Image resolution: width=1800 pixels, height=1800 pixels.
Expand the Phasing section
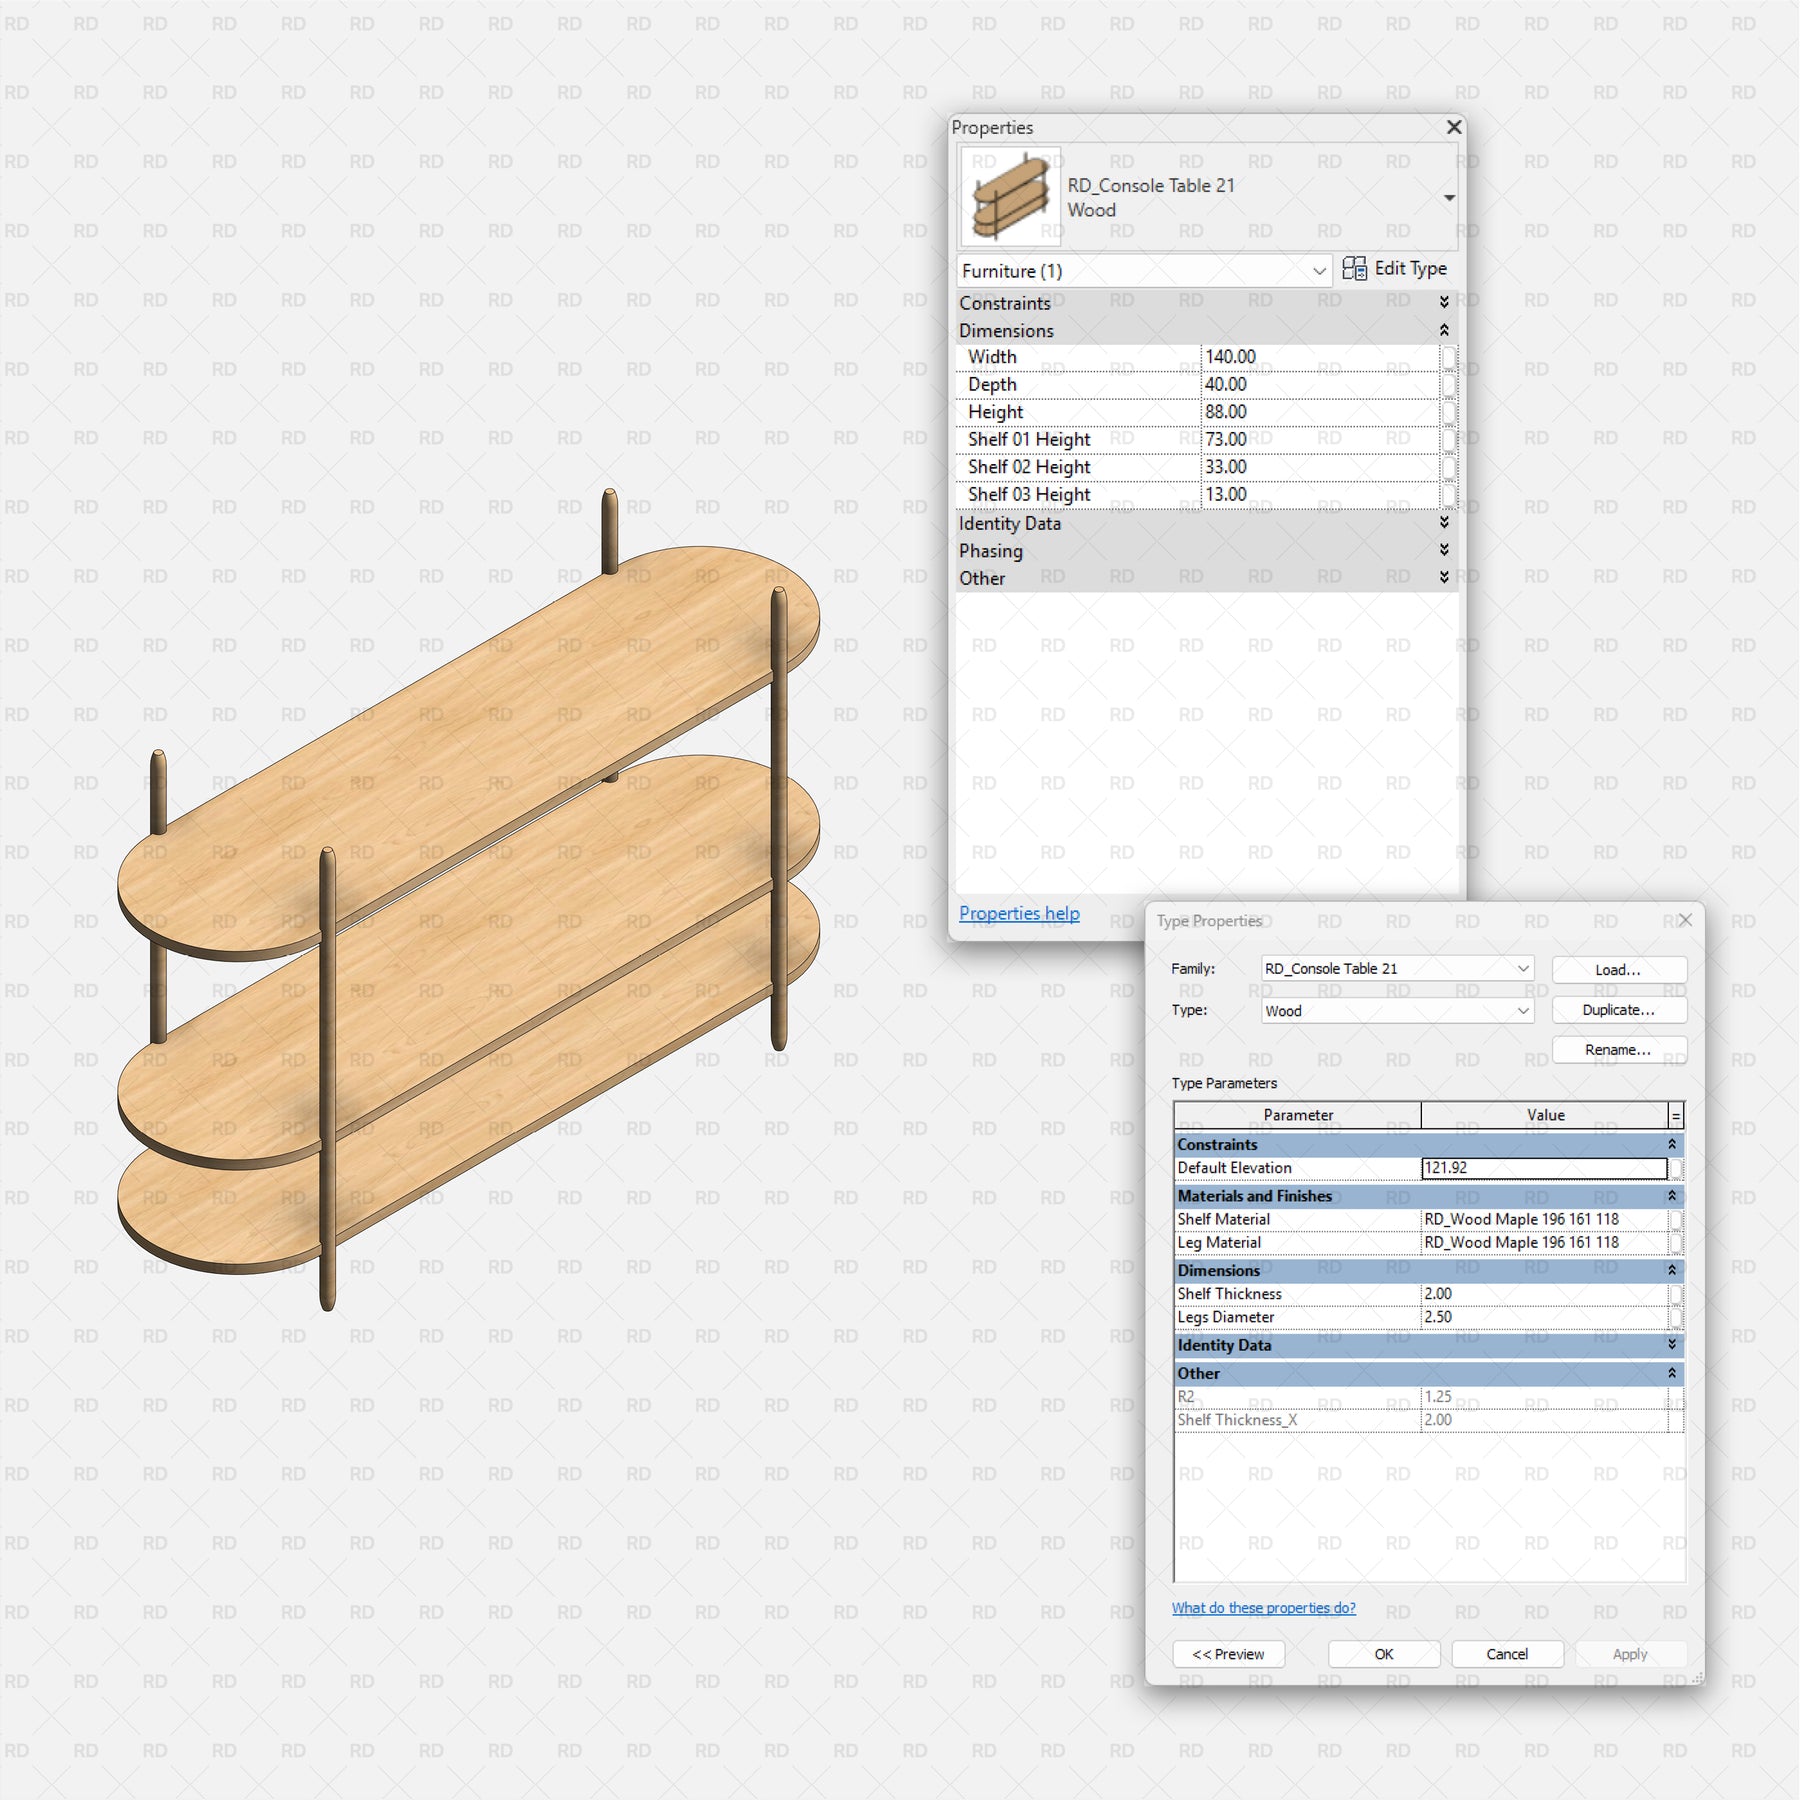[1444, 550]
